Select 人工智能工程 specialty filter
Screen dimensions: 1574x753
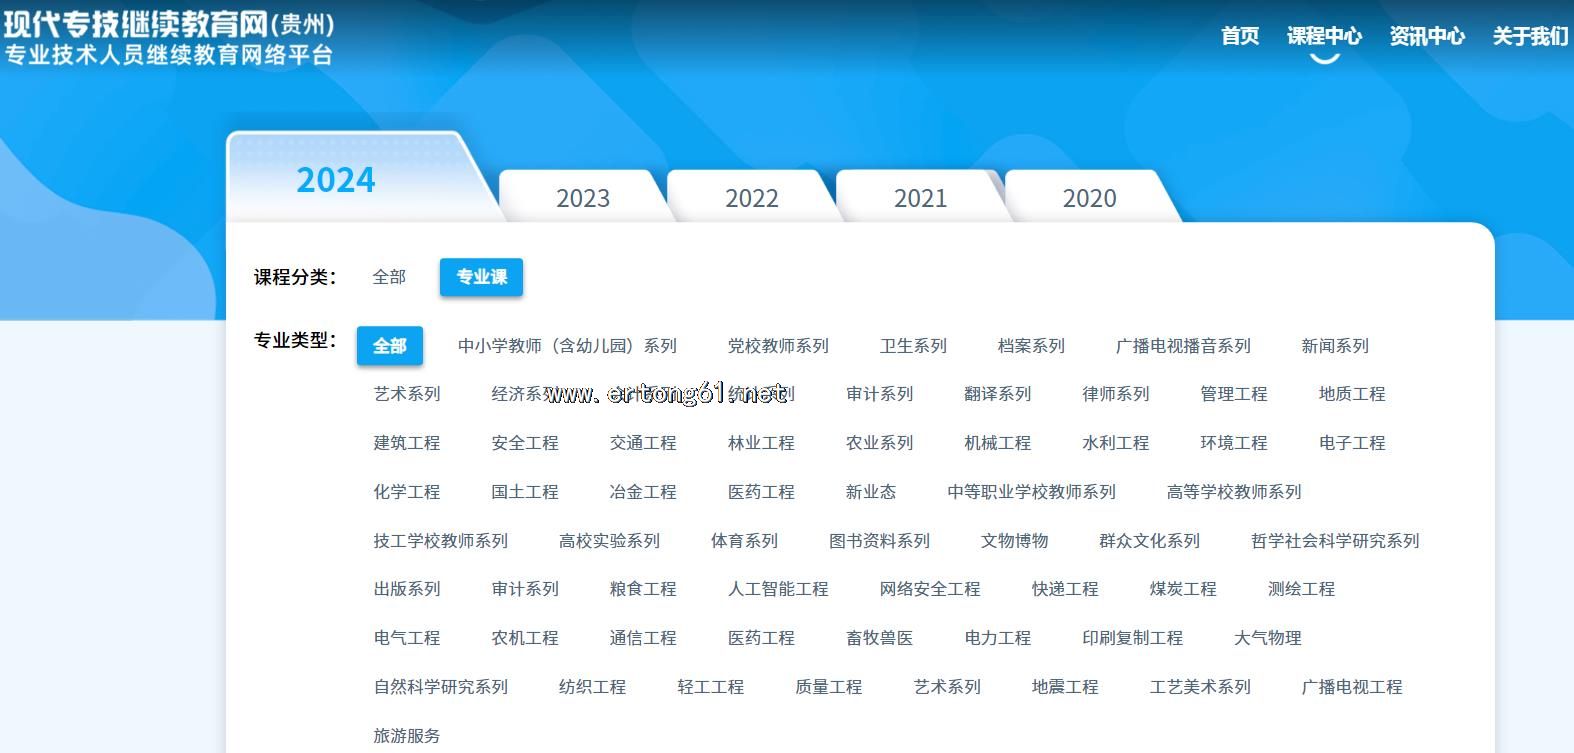(778, 589)
